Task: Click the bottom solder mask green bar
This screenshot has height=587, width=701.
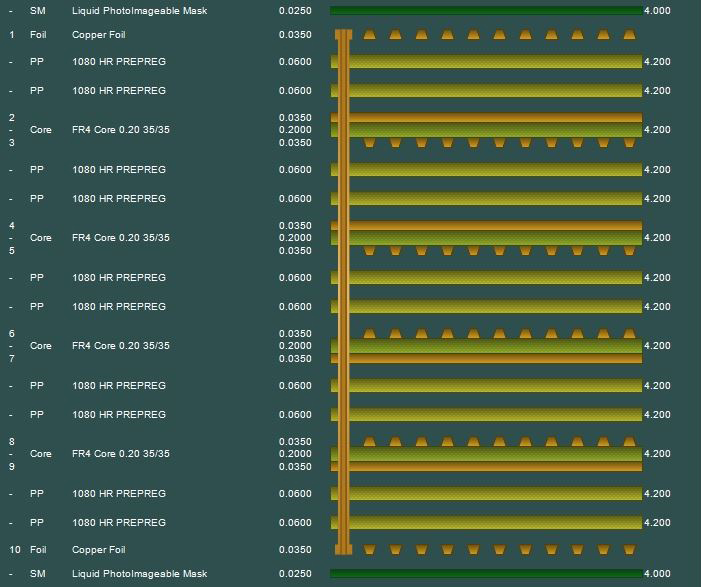Action: point(486,574)
